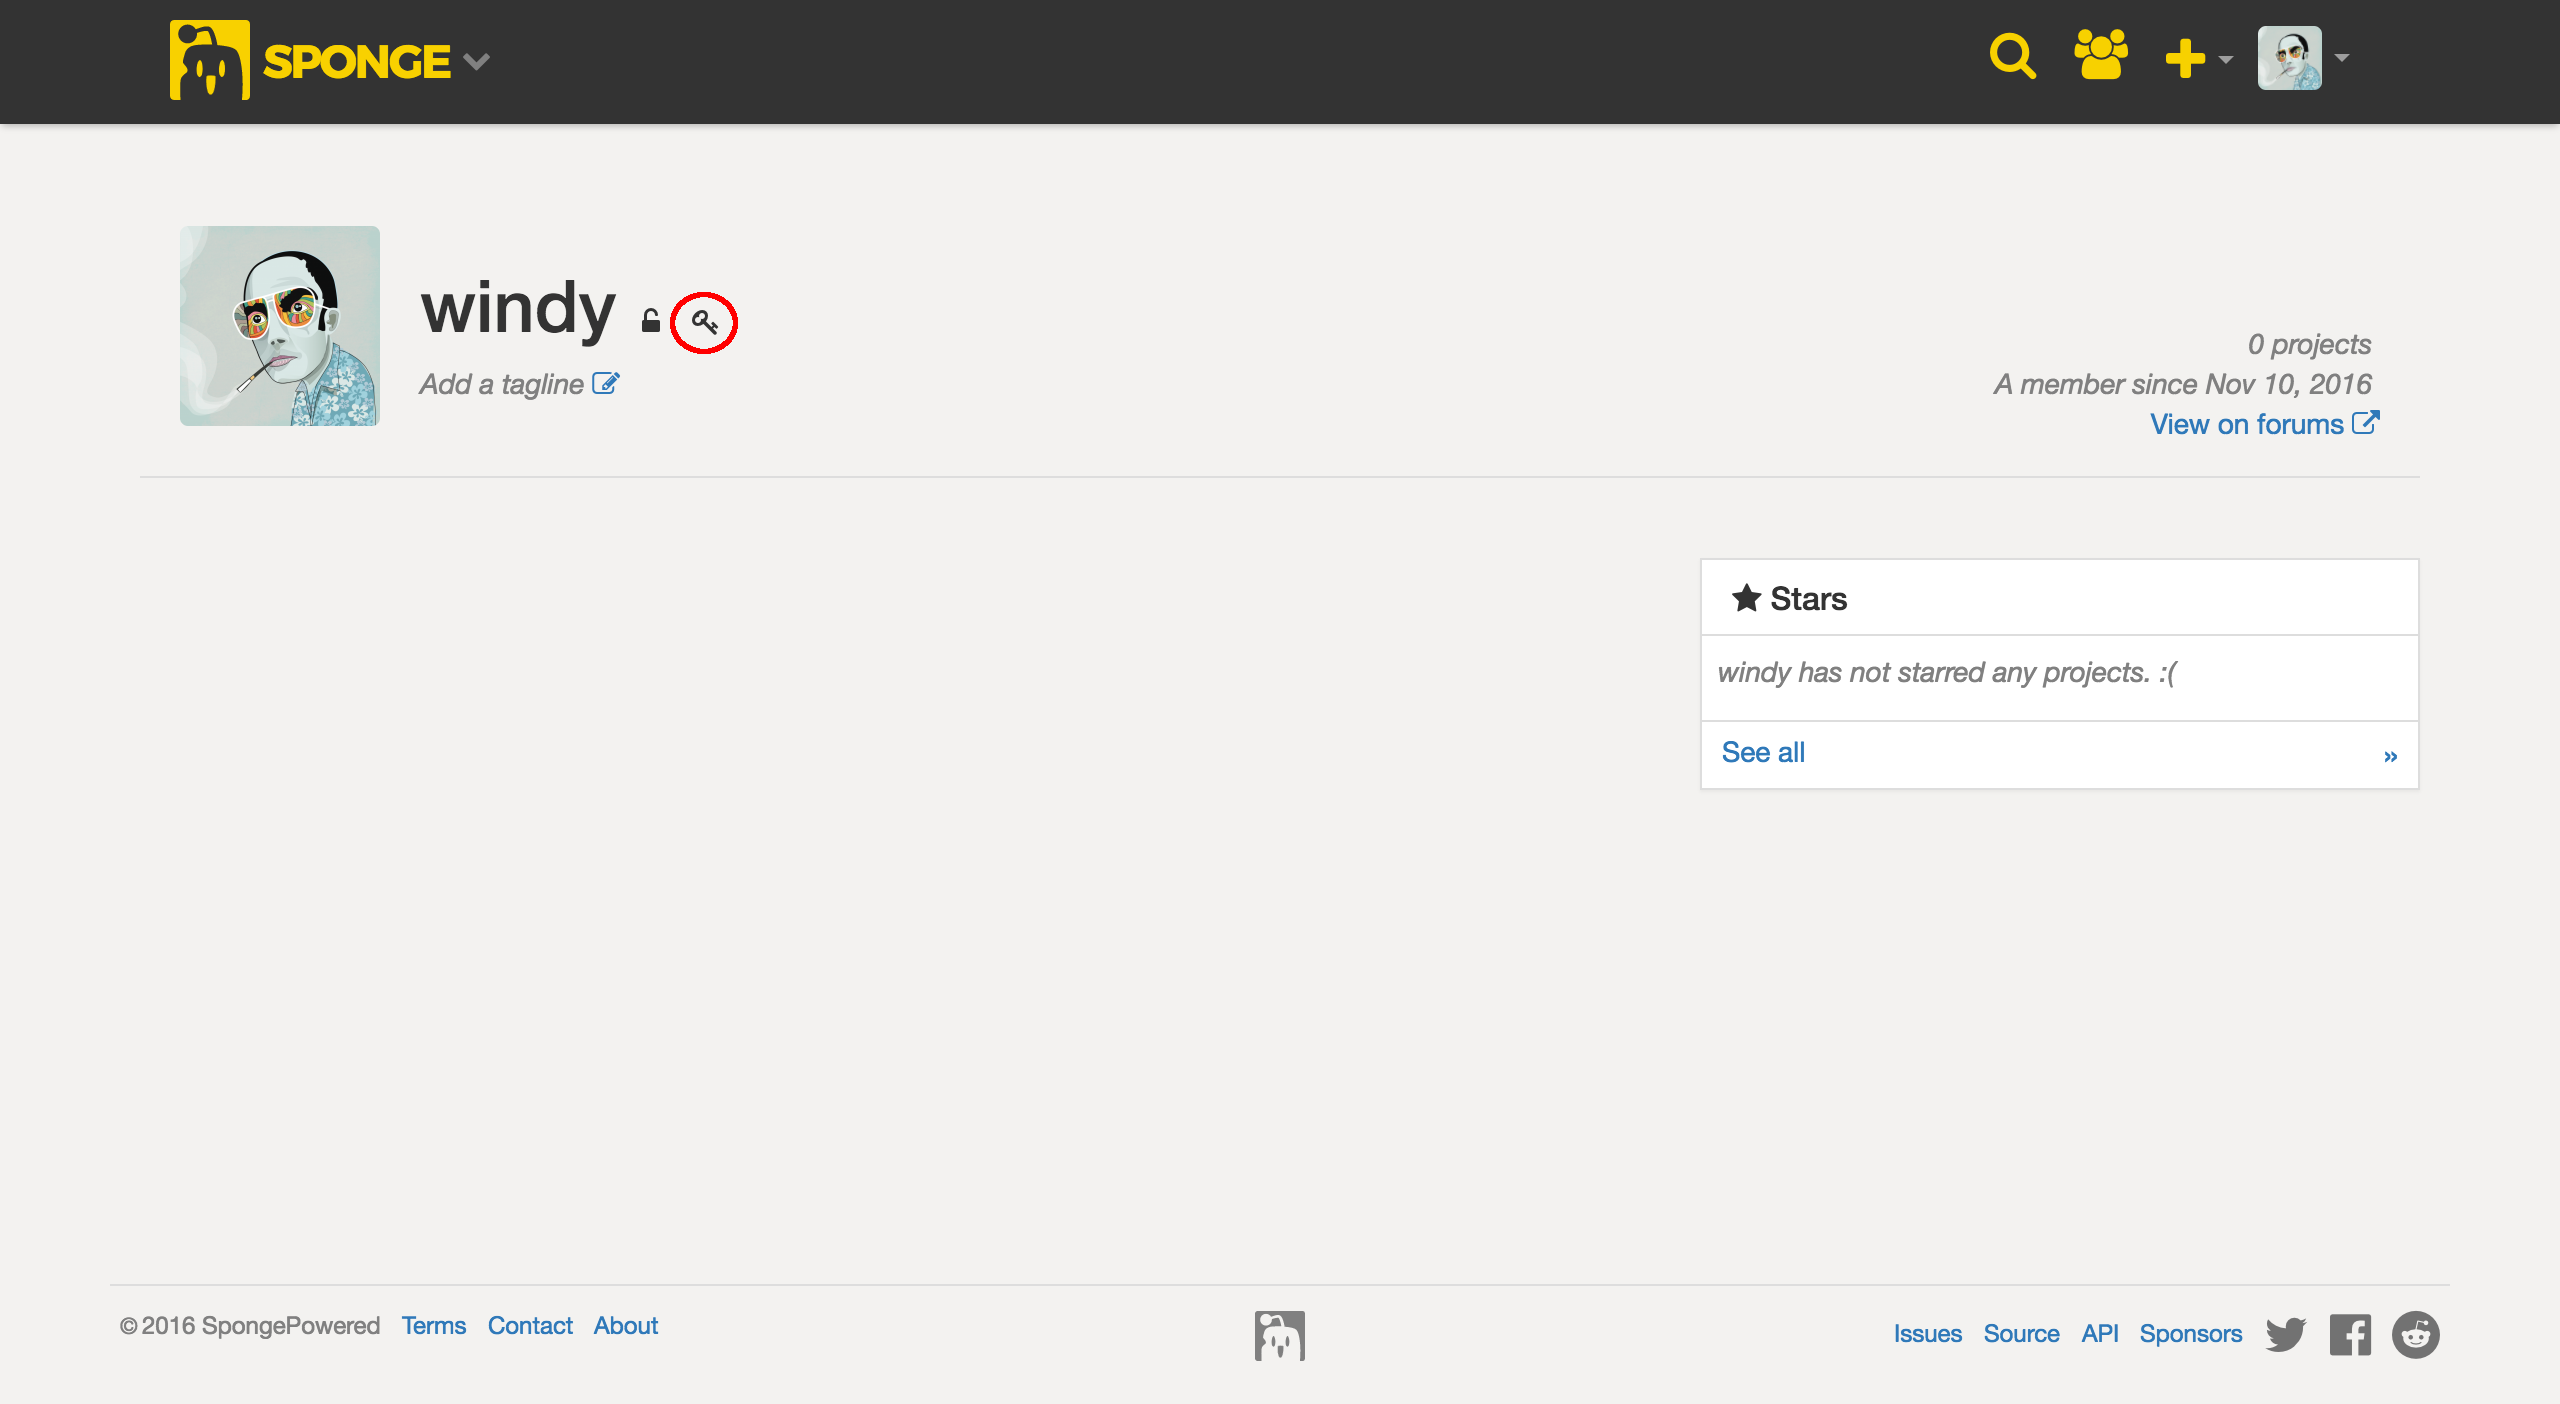Click the key/magnify icon next to windy
The width and height of the screenshot is (2560, 1404).
coord(705,320)
